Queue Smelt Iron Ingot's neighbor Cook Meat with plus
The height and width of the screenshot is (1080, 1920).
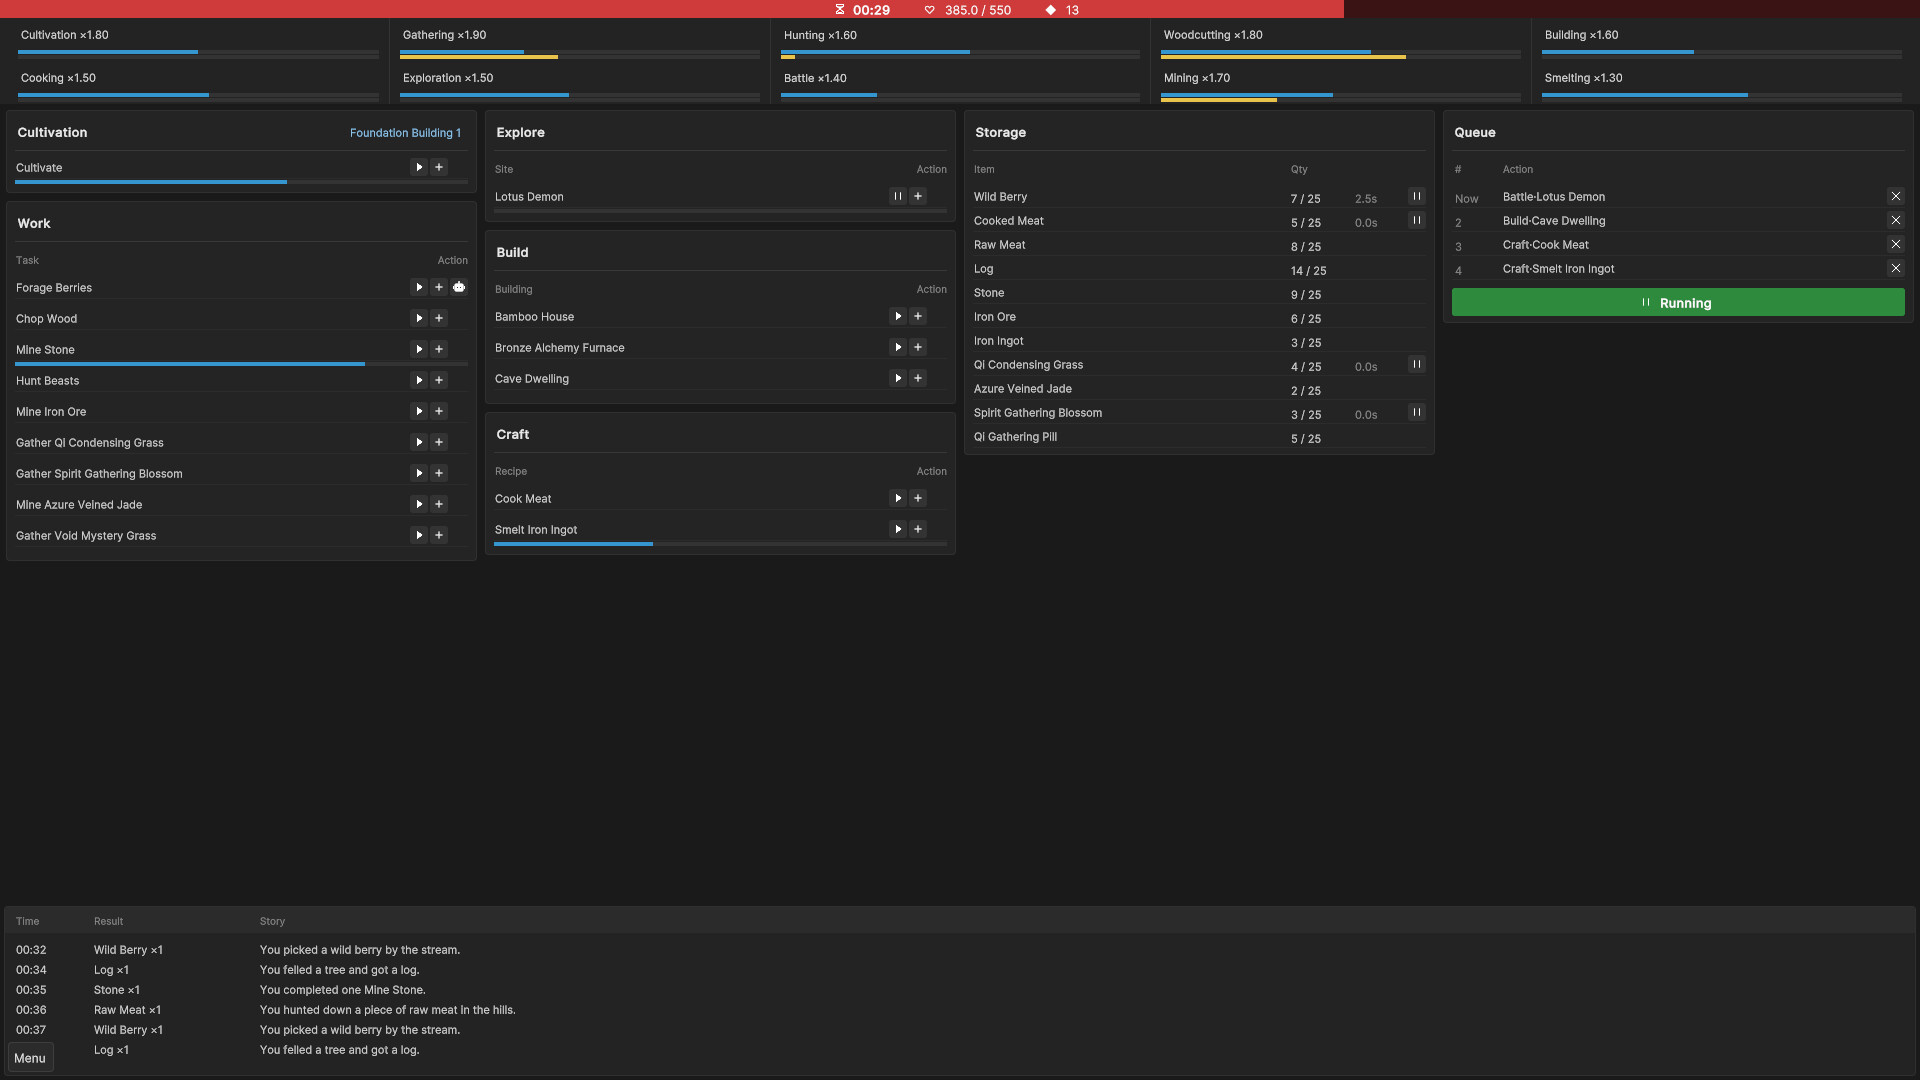point(918,498)
